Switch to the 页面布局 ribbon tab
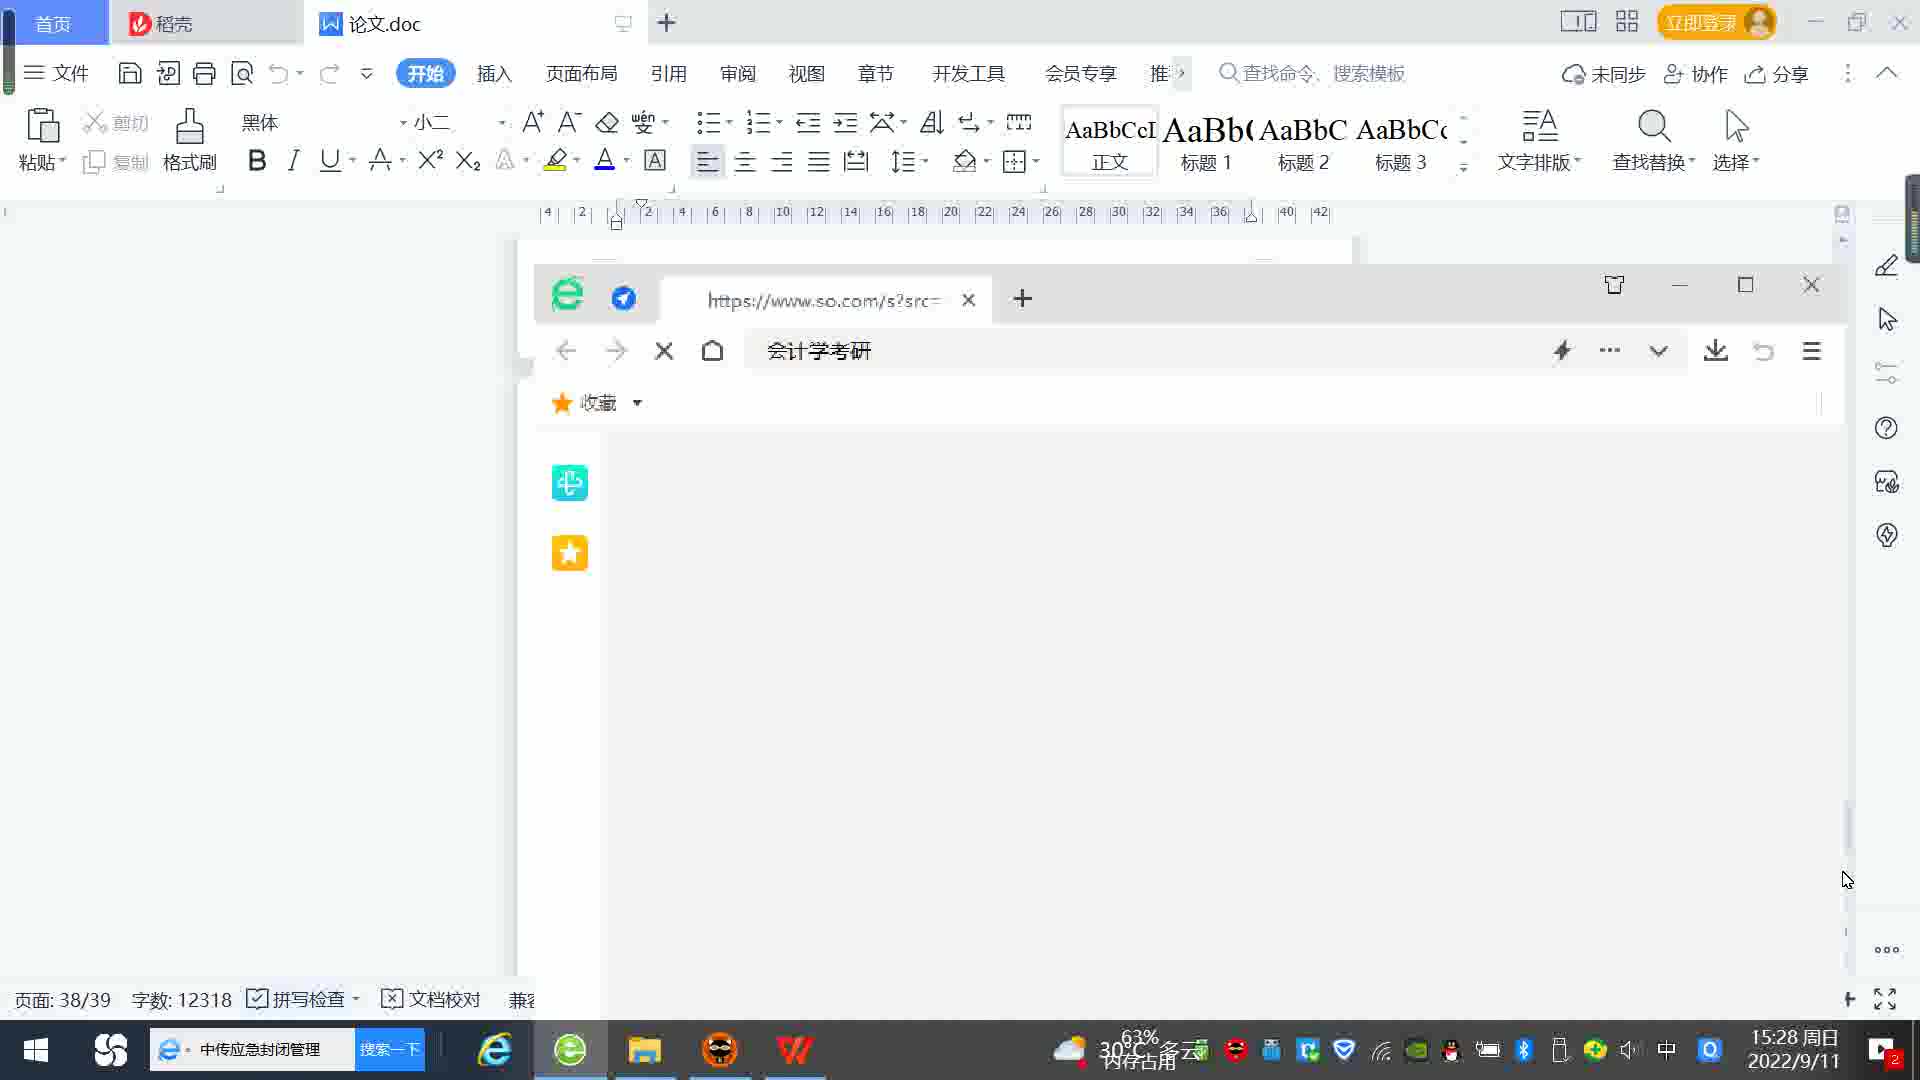Image resolution: width=1920 pixels, height=1080 pixels. (x=581, y=73)
